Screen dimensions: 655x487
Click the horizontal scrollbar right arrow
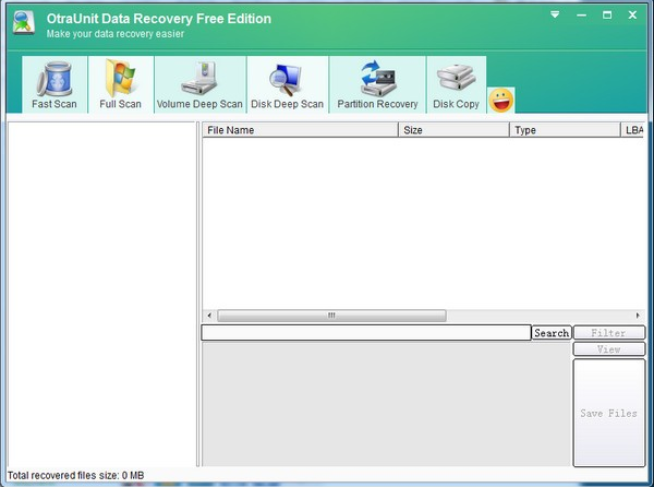click(637, 315)
